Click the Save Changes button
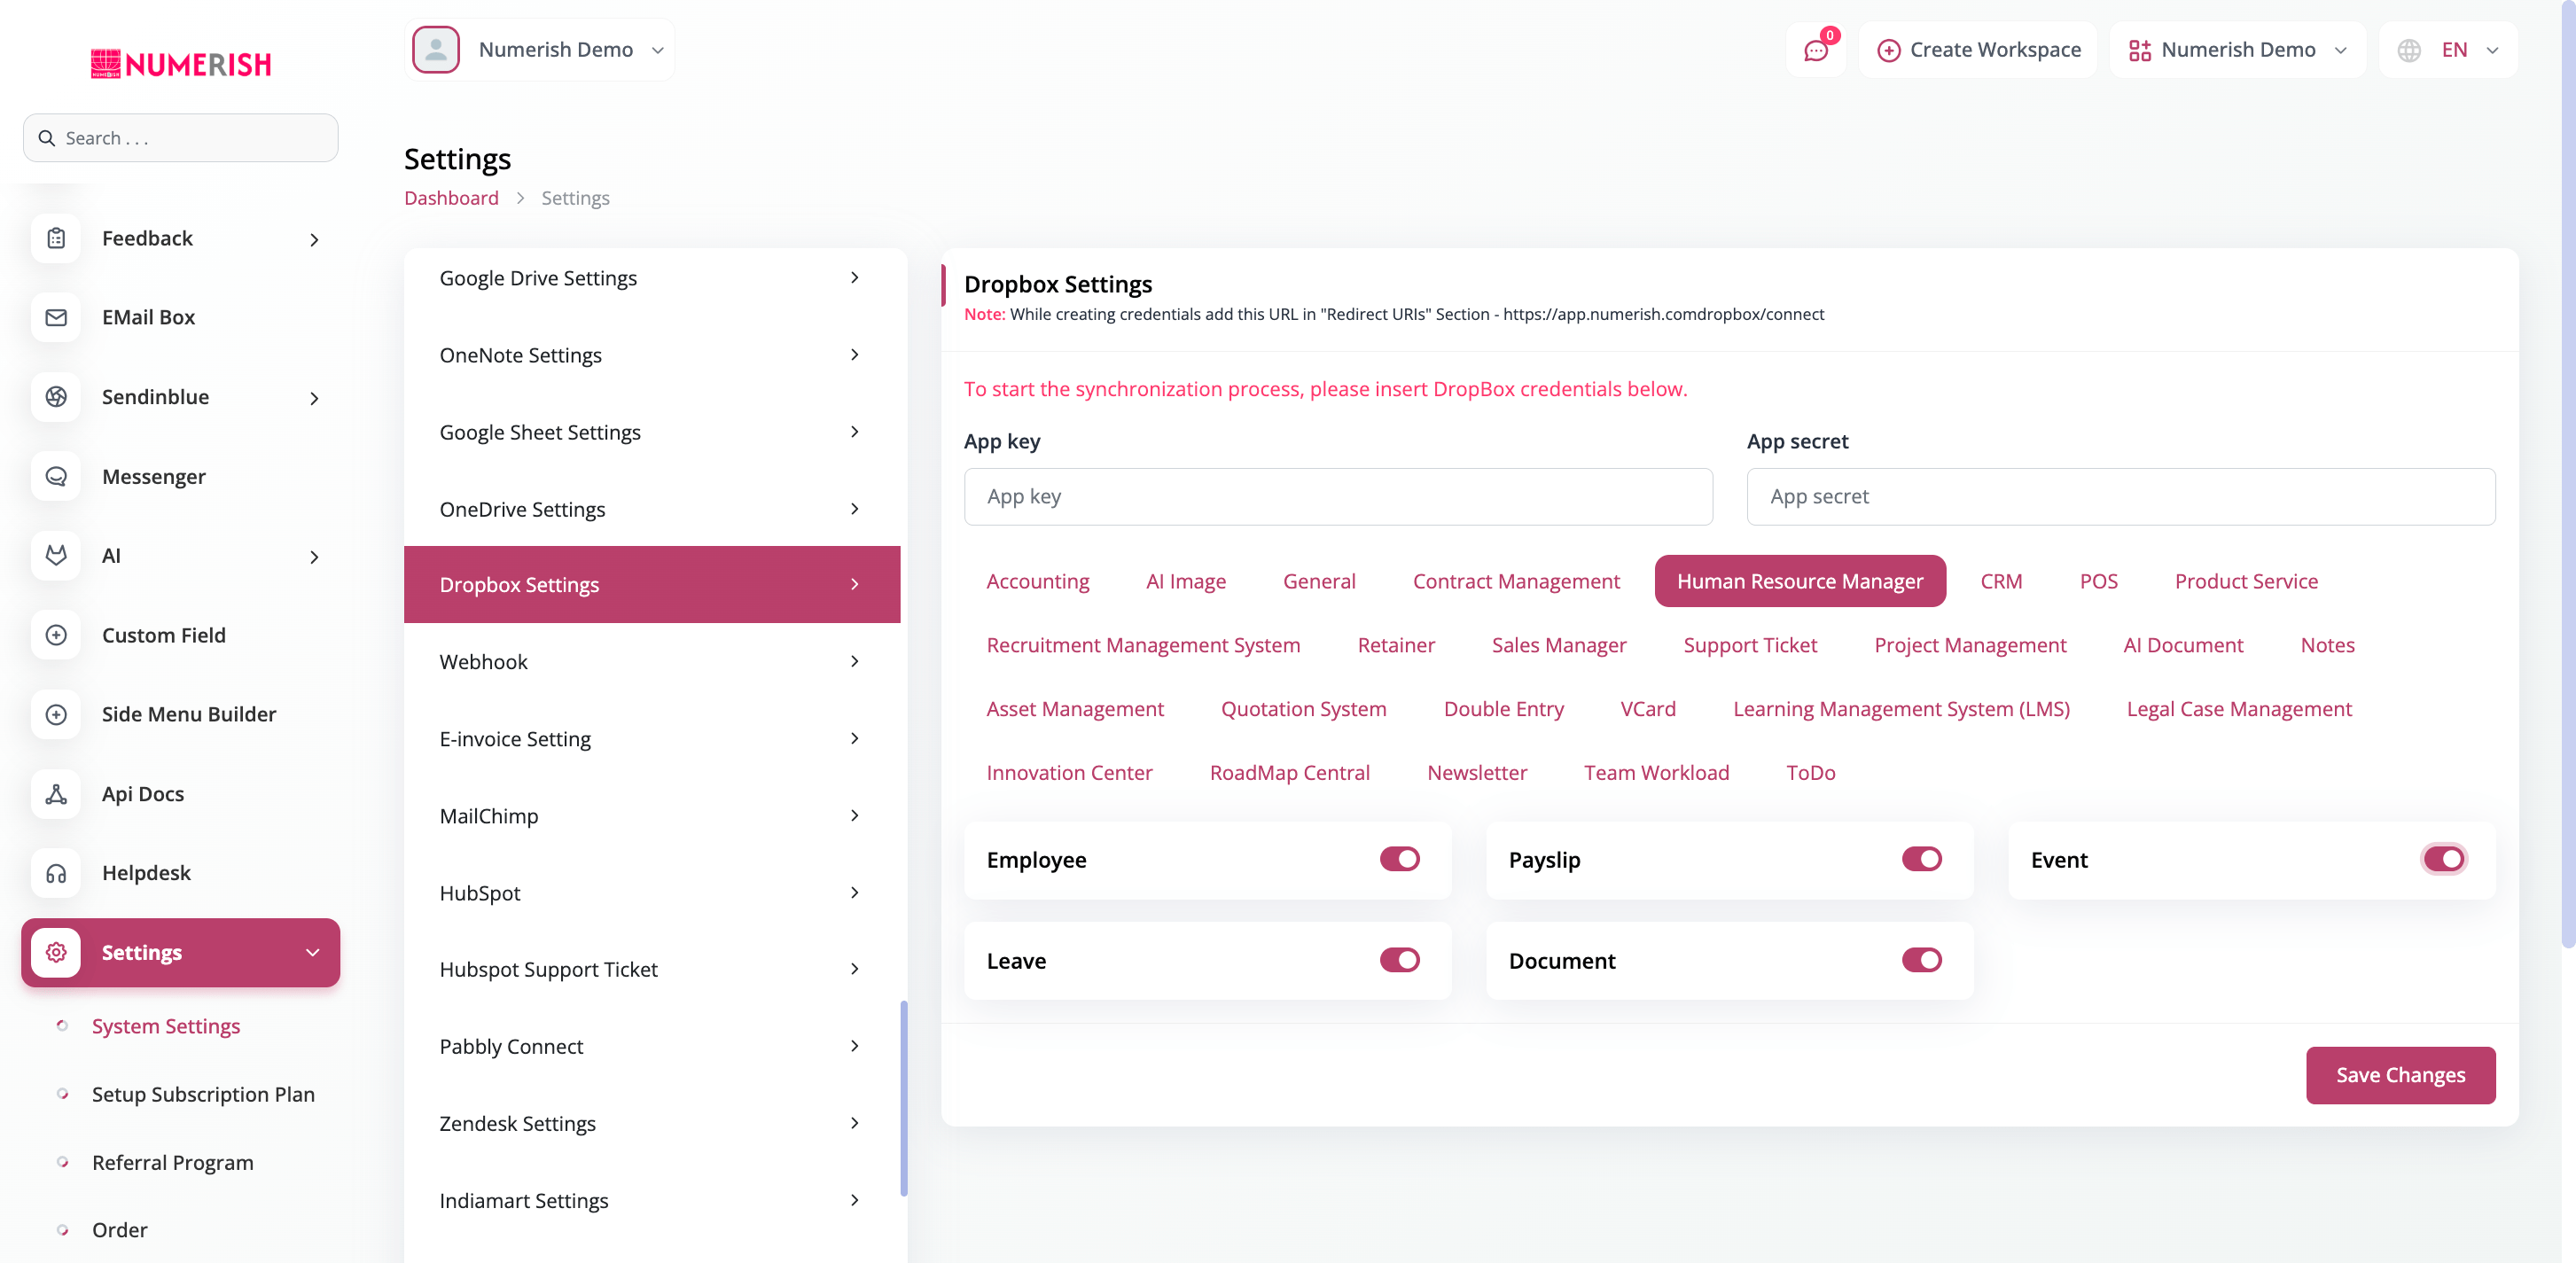 pos(2400,1075)
